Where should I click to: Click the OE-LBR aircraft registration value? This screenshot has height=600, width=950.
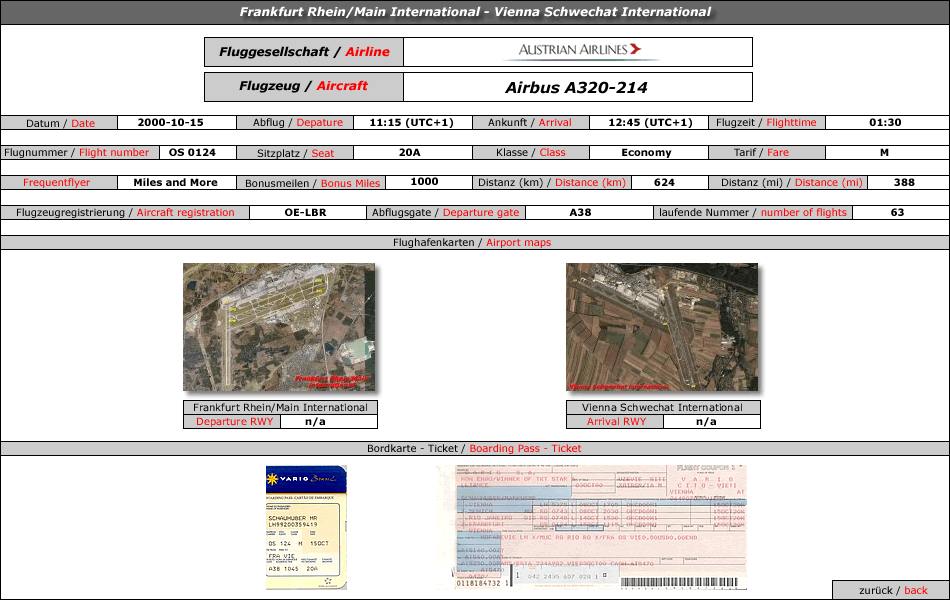click(x=305, y=212)
